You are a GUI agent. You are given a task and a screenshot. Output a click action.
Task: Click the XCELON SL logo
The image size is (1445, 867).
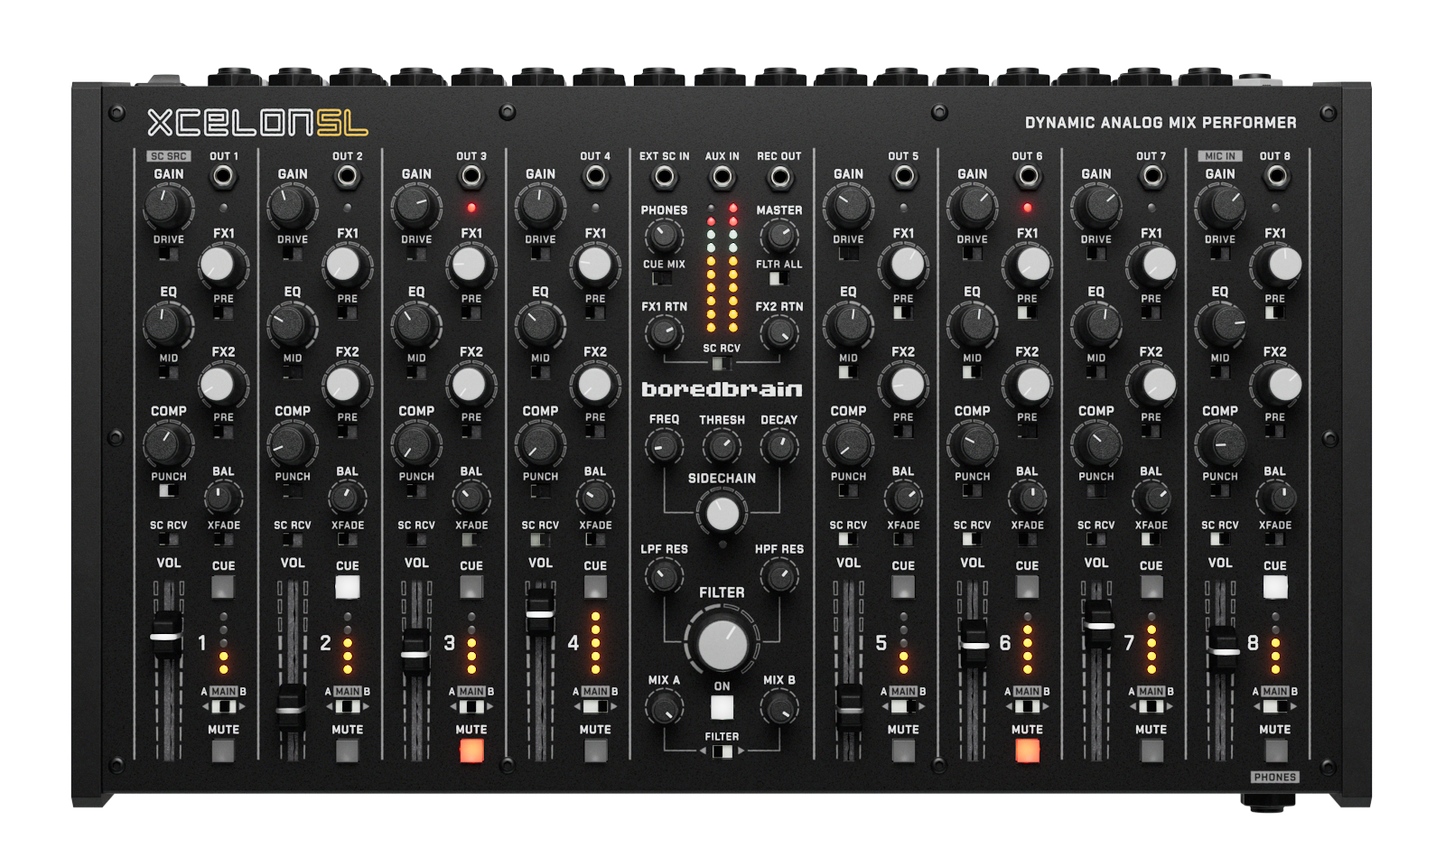(x=258, y=122)
